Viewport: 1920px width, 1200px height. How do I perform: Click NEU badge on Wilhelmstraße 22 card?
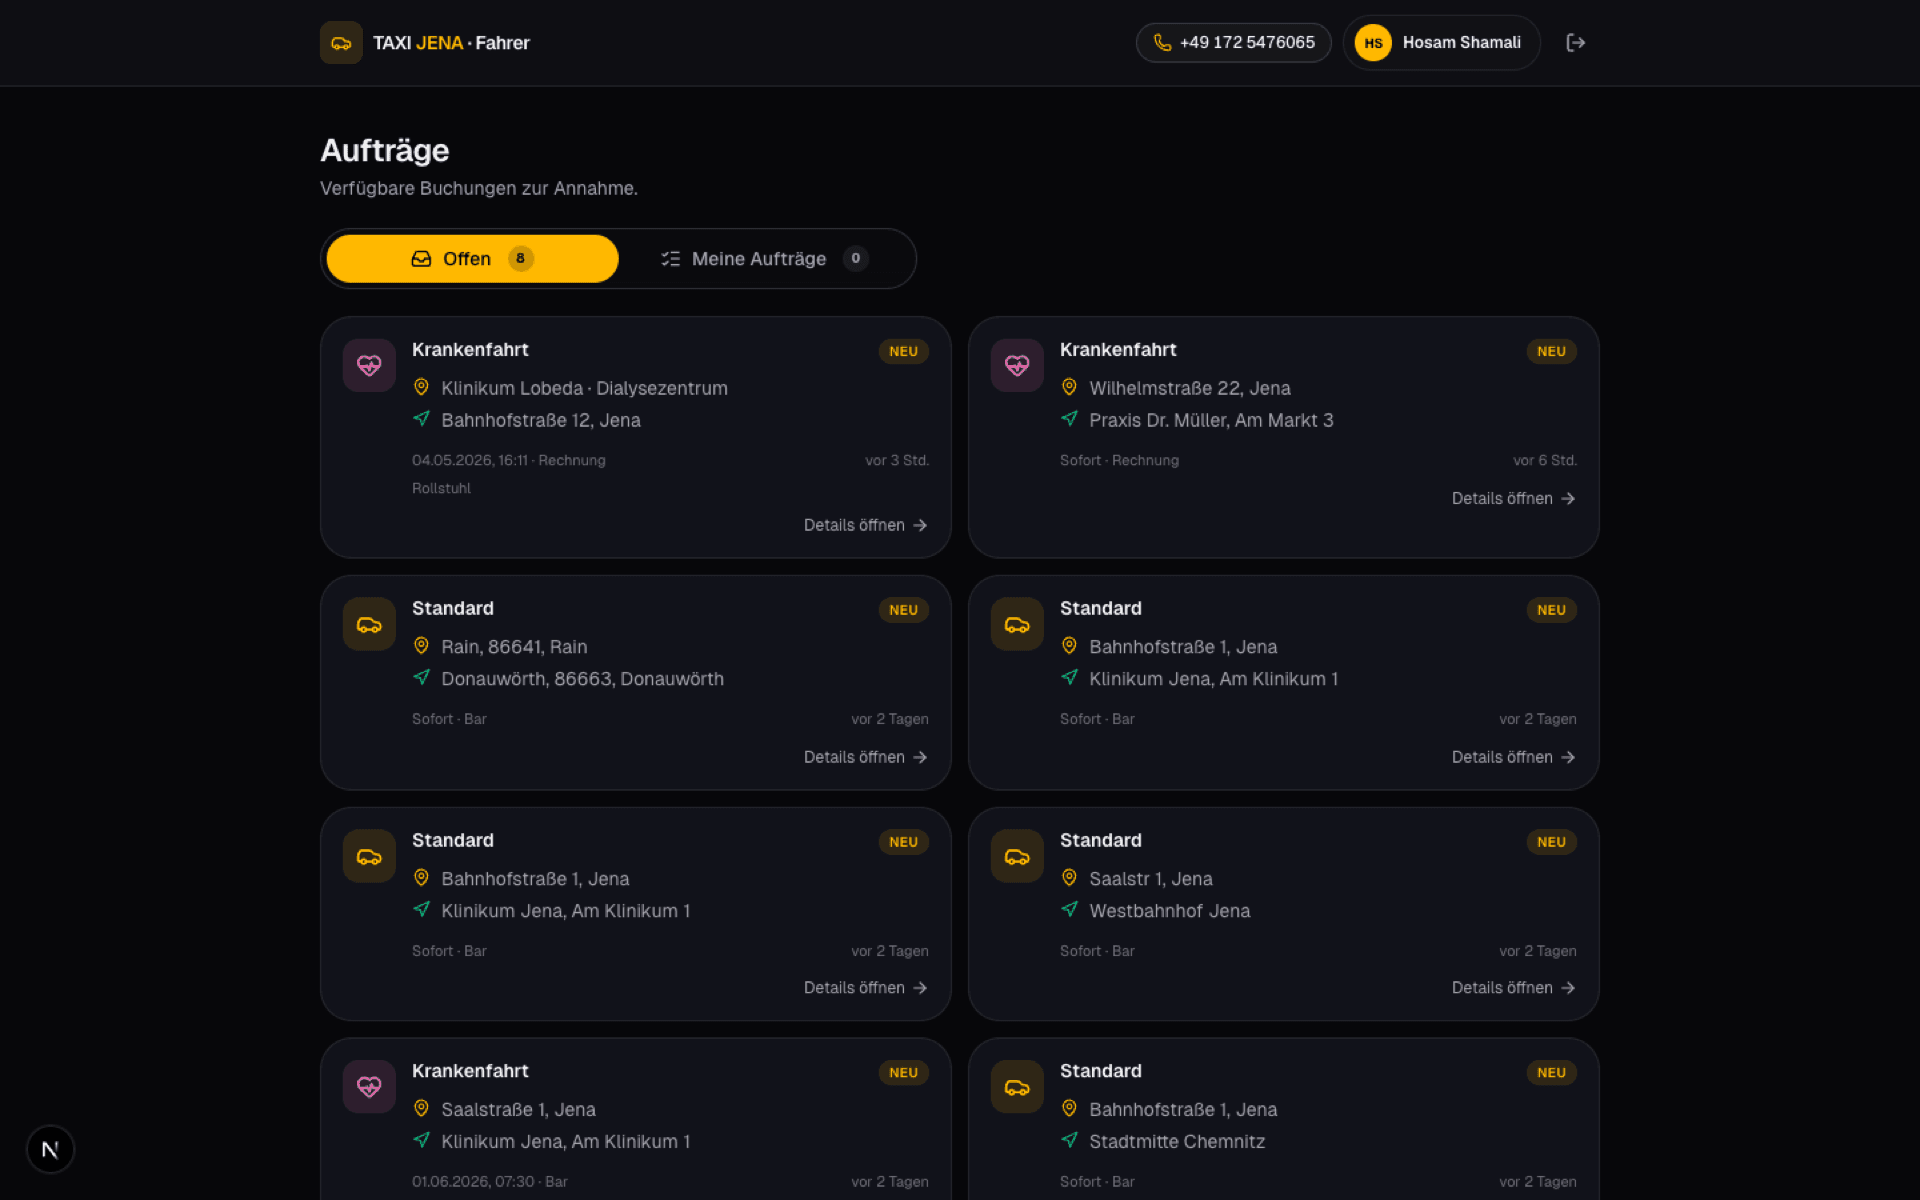coord(1551,351)
